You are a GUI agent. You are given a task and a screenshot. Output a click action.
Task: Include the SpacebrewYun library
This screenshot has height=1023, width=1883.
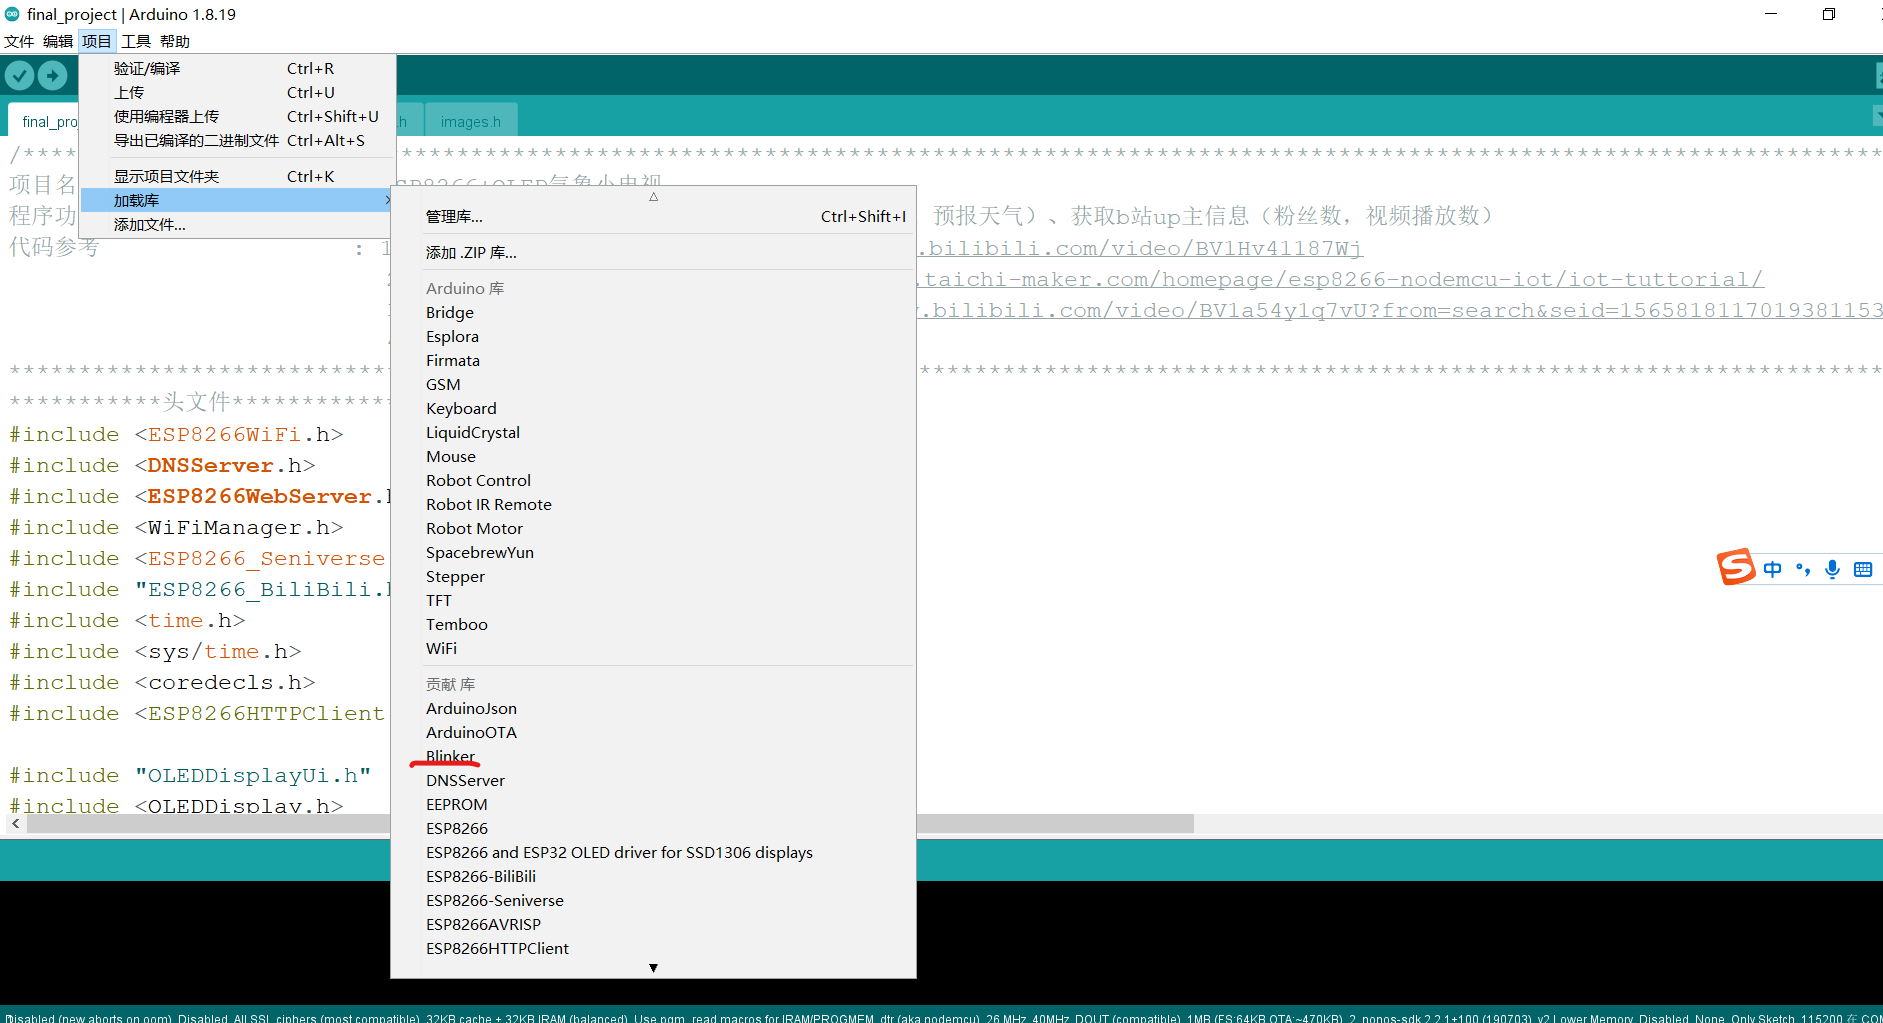[x=653, y=552]
